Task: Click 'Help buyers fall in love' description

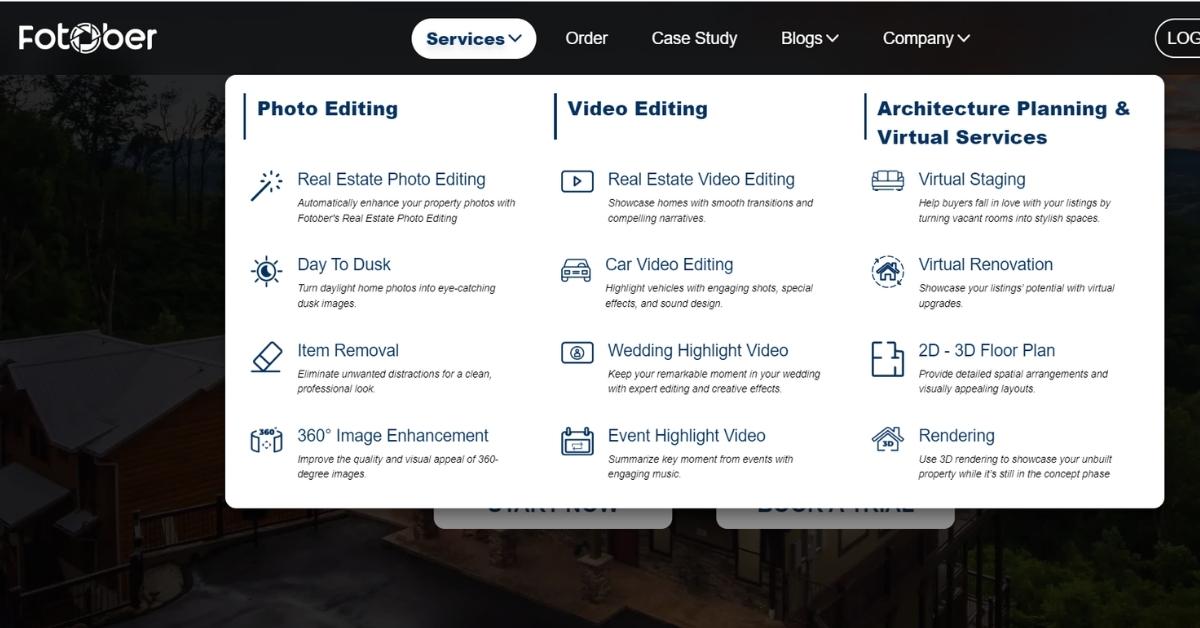Action: coord(1014,210)
